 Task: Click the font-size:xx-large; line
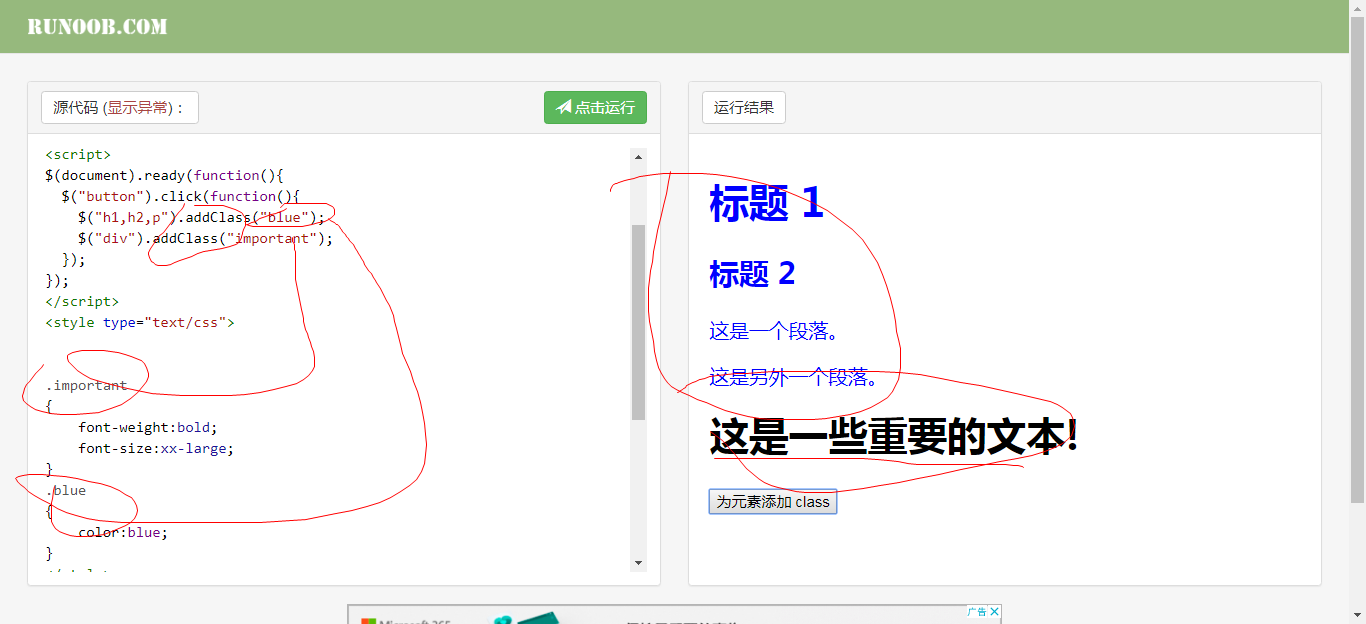(156, 449)
